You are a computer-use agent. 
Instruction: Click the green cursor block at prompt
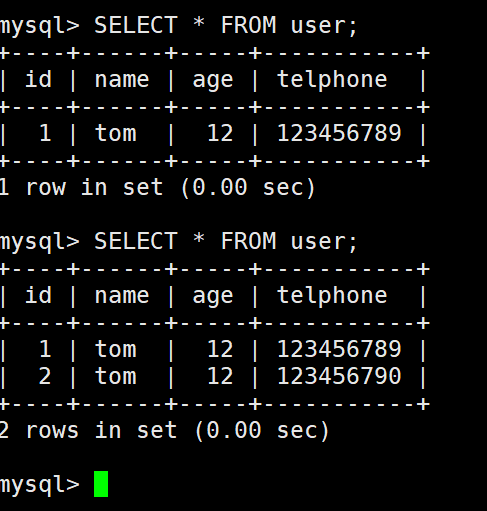pos(101,484)
